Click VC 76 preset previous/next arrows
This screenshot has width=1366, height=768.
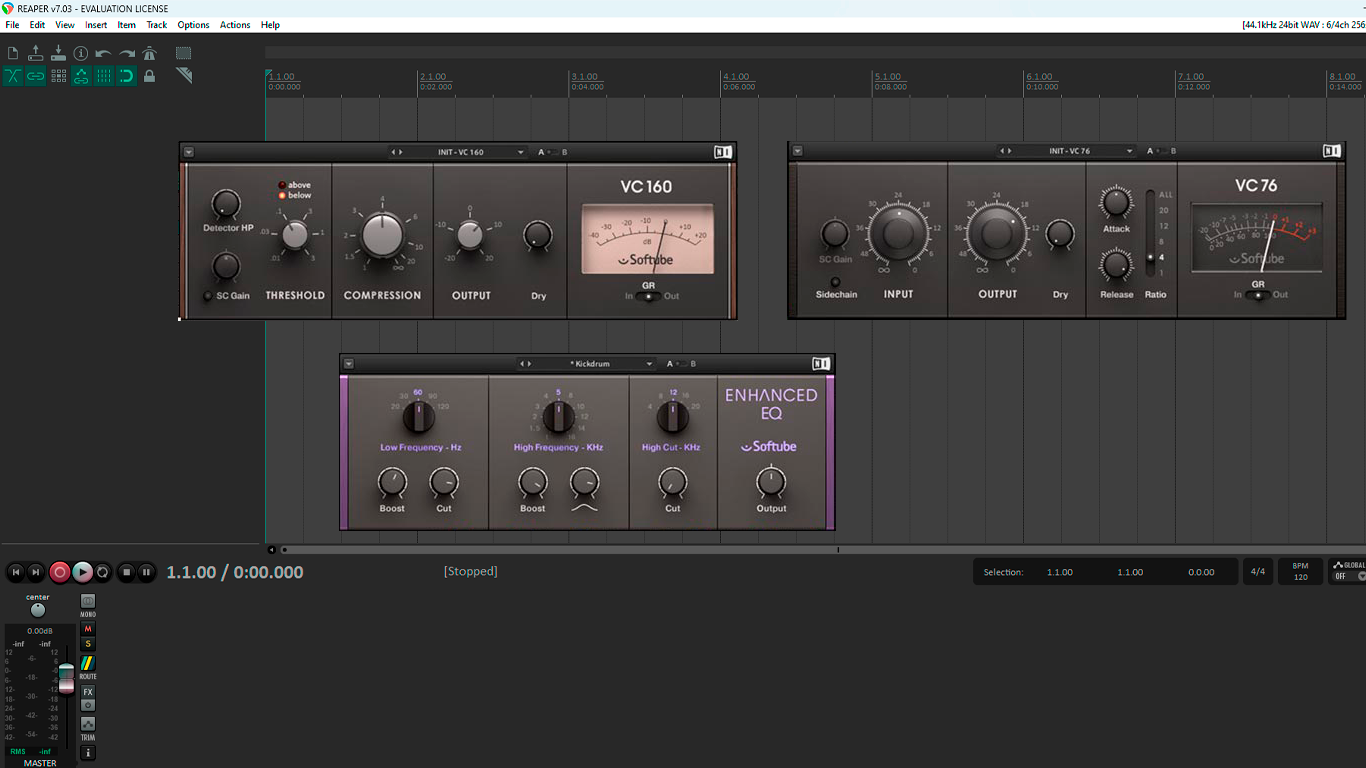coord(1005,151)
